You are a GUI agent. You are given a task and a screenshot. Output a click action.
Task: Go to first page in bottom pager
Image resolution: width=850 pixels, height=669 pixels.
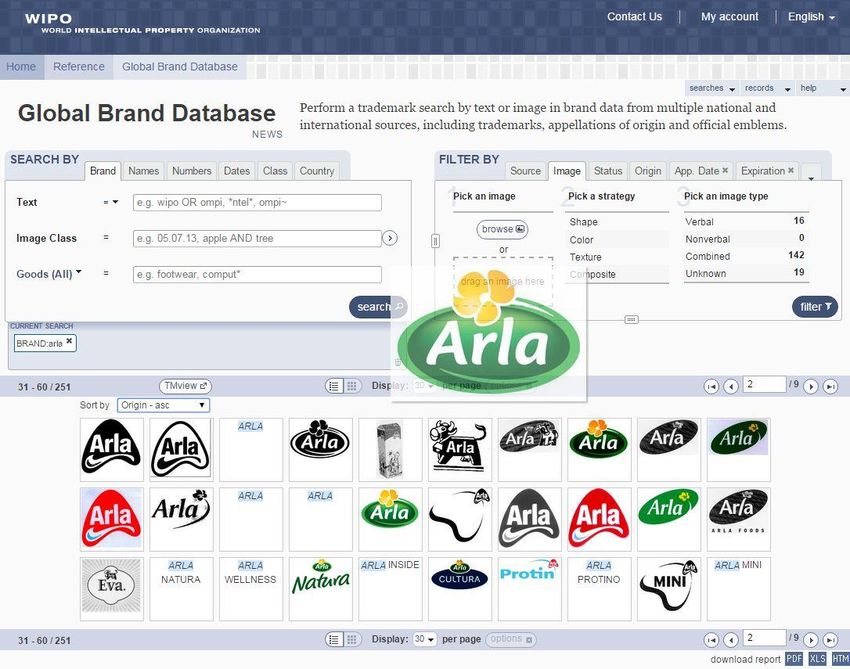(711, 640)
